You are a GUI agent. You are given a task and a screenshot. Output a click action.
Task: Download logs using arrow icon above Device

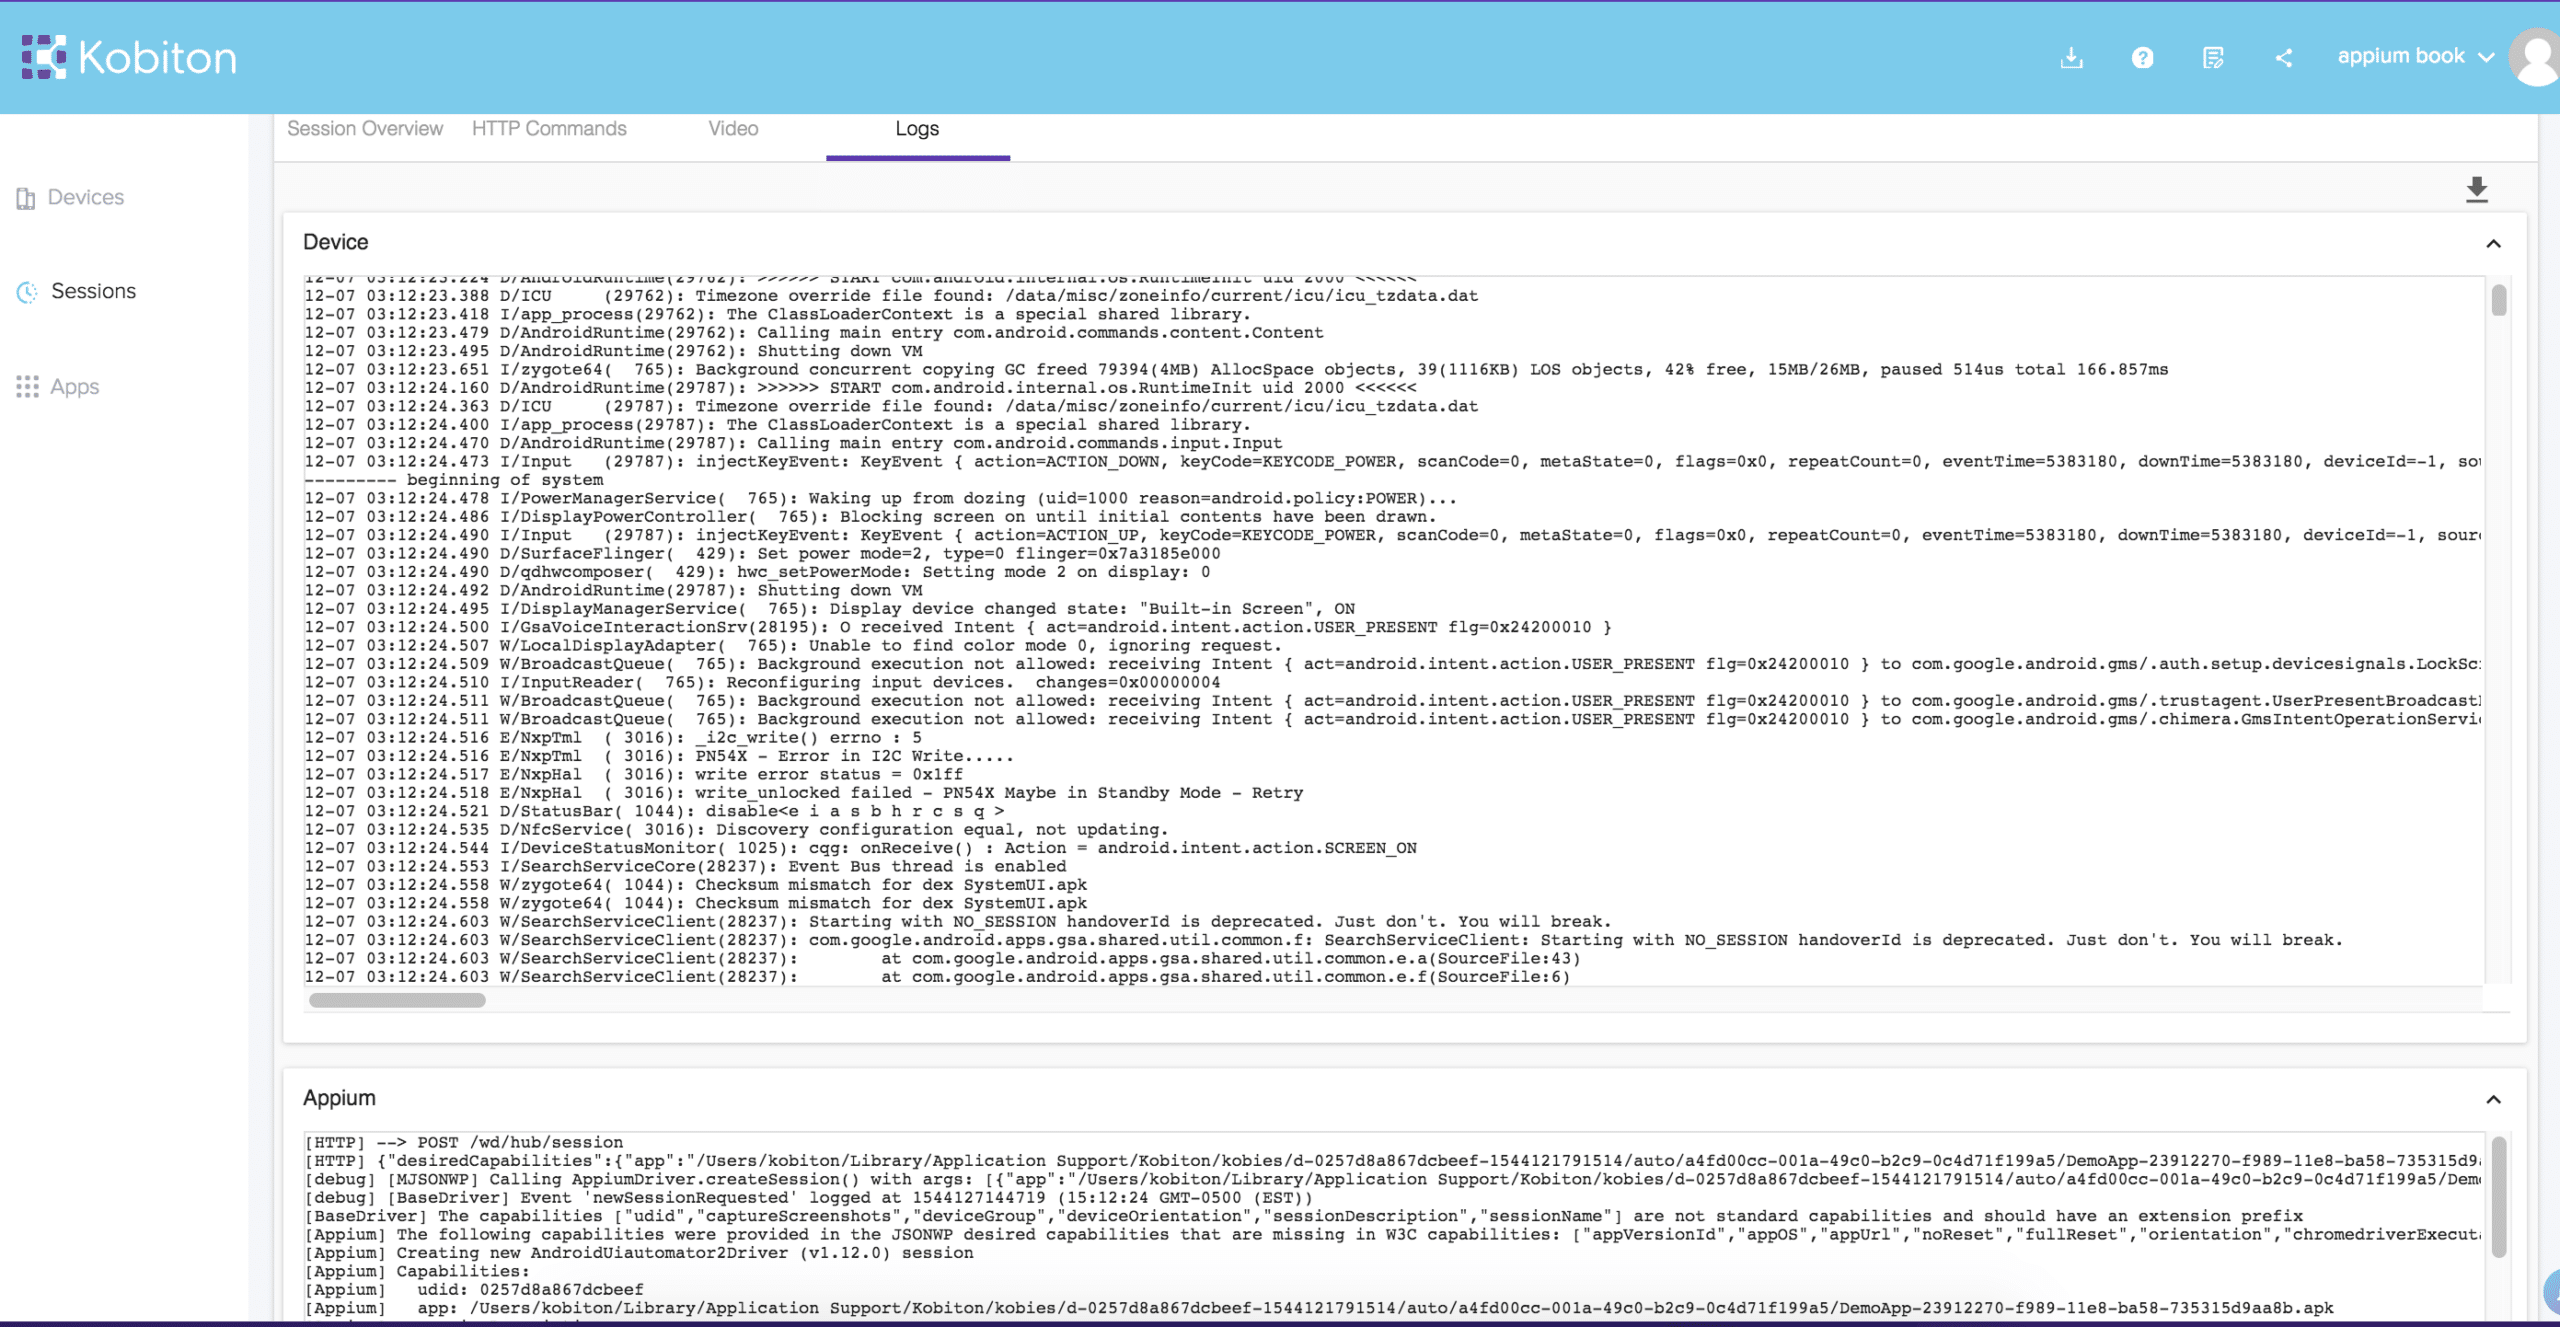click(2476, 189)
